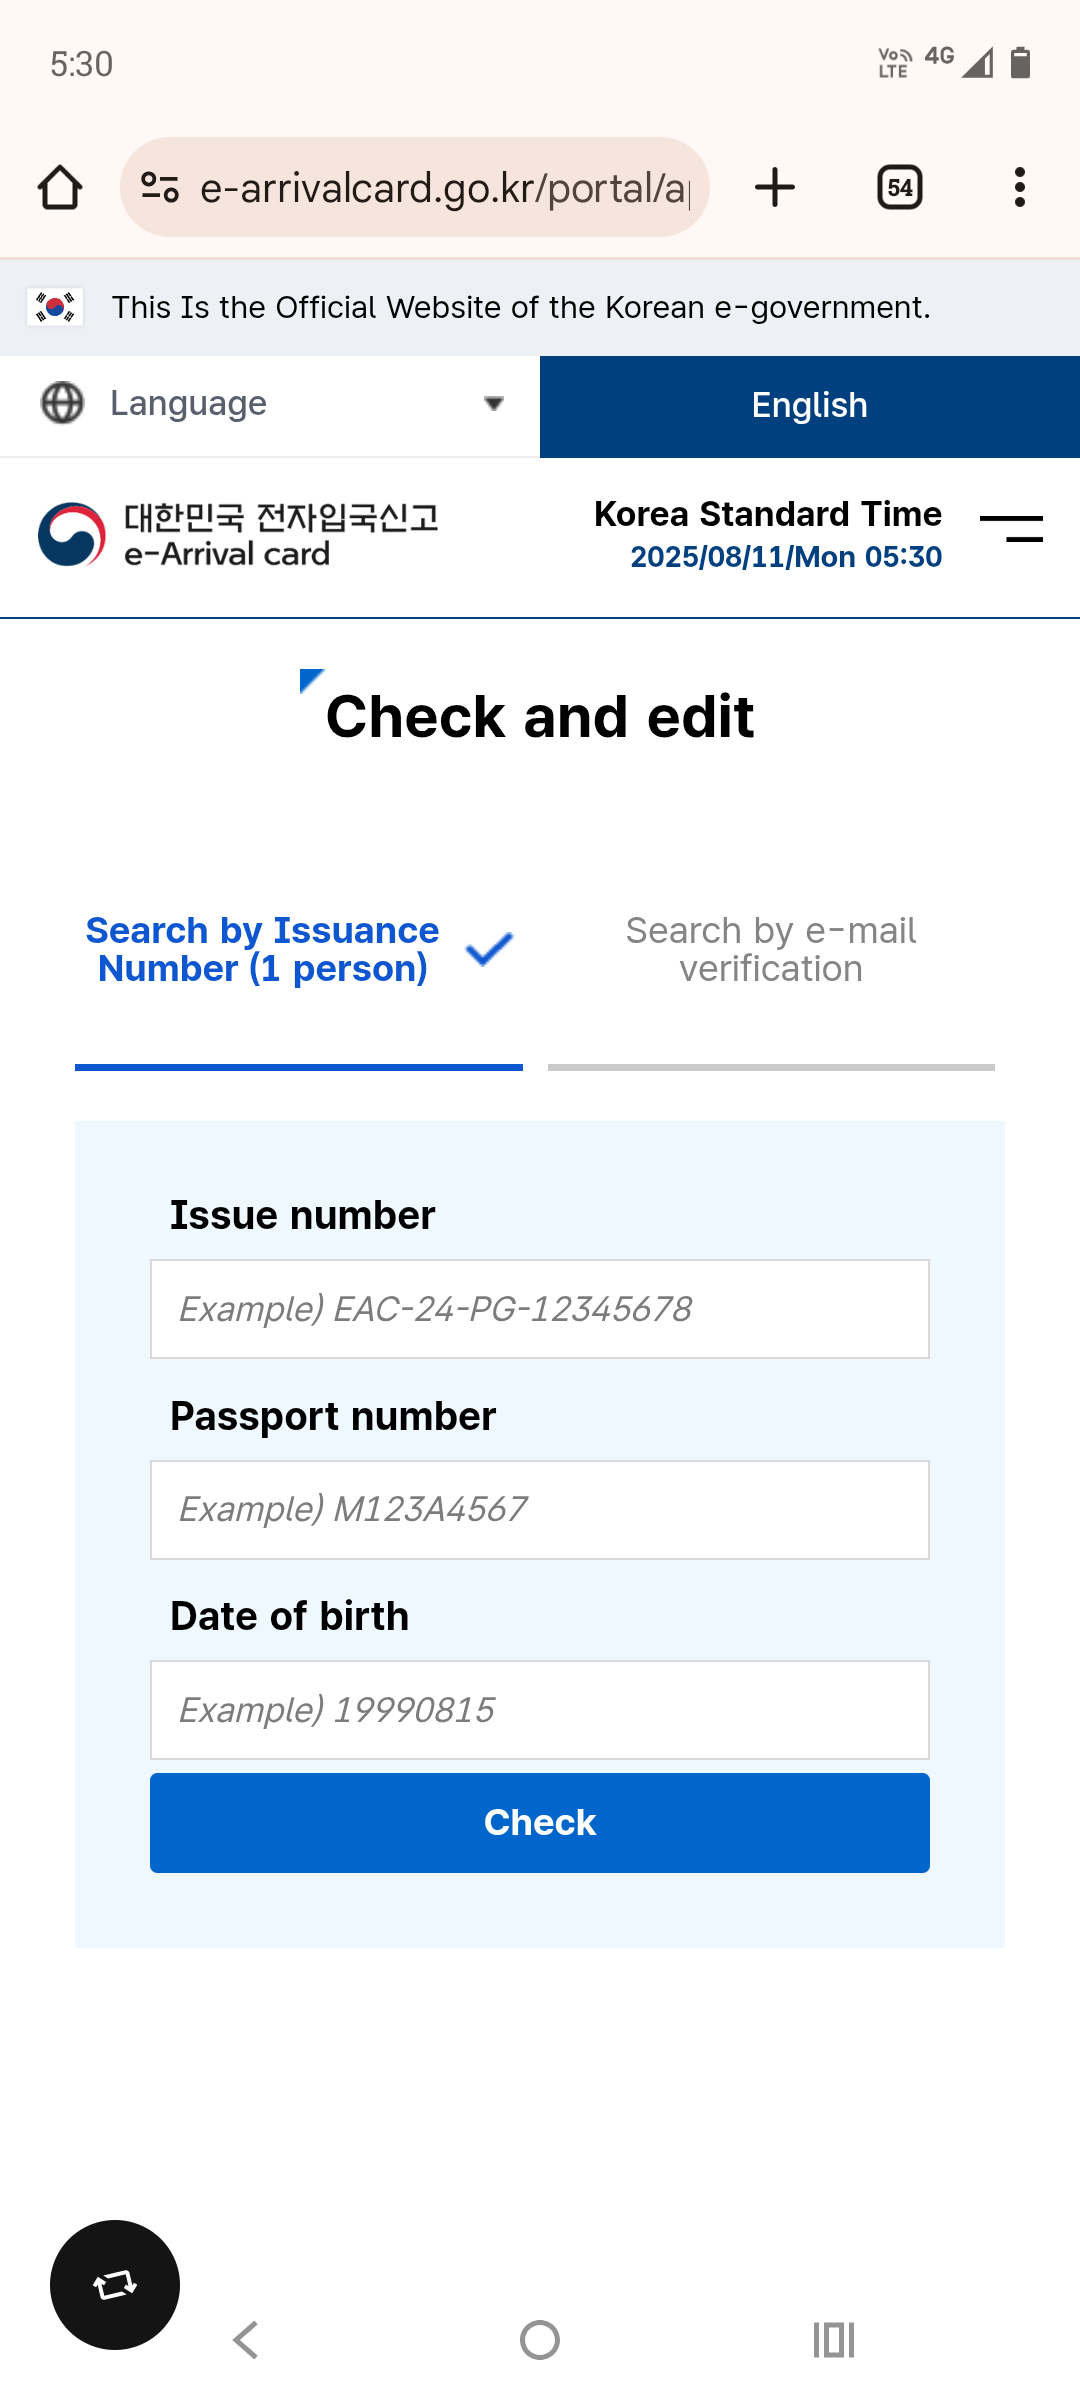Expand the Language dropdown
This screenshot has height=2400, width=1080.
[270, 404]
